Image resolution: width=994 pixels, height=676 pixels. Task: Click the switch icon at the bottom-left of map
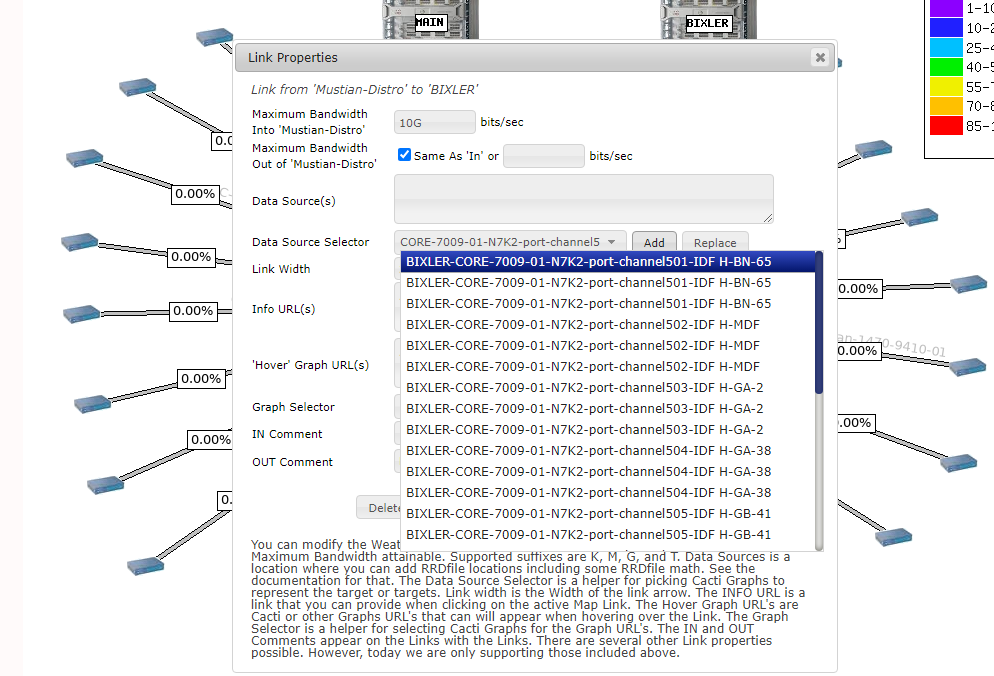(x=145, y=566)
